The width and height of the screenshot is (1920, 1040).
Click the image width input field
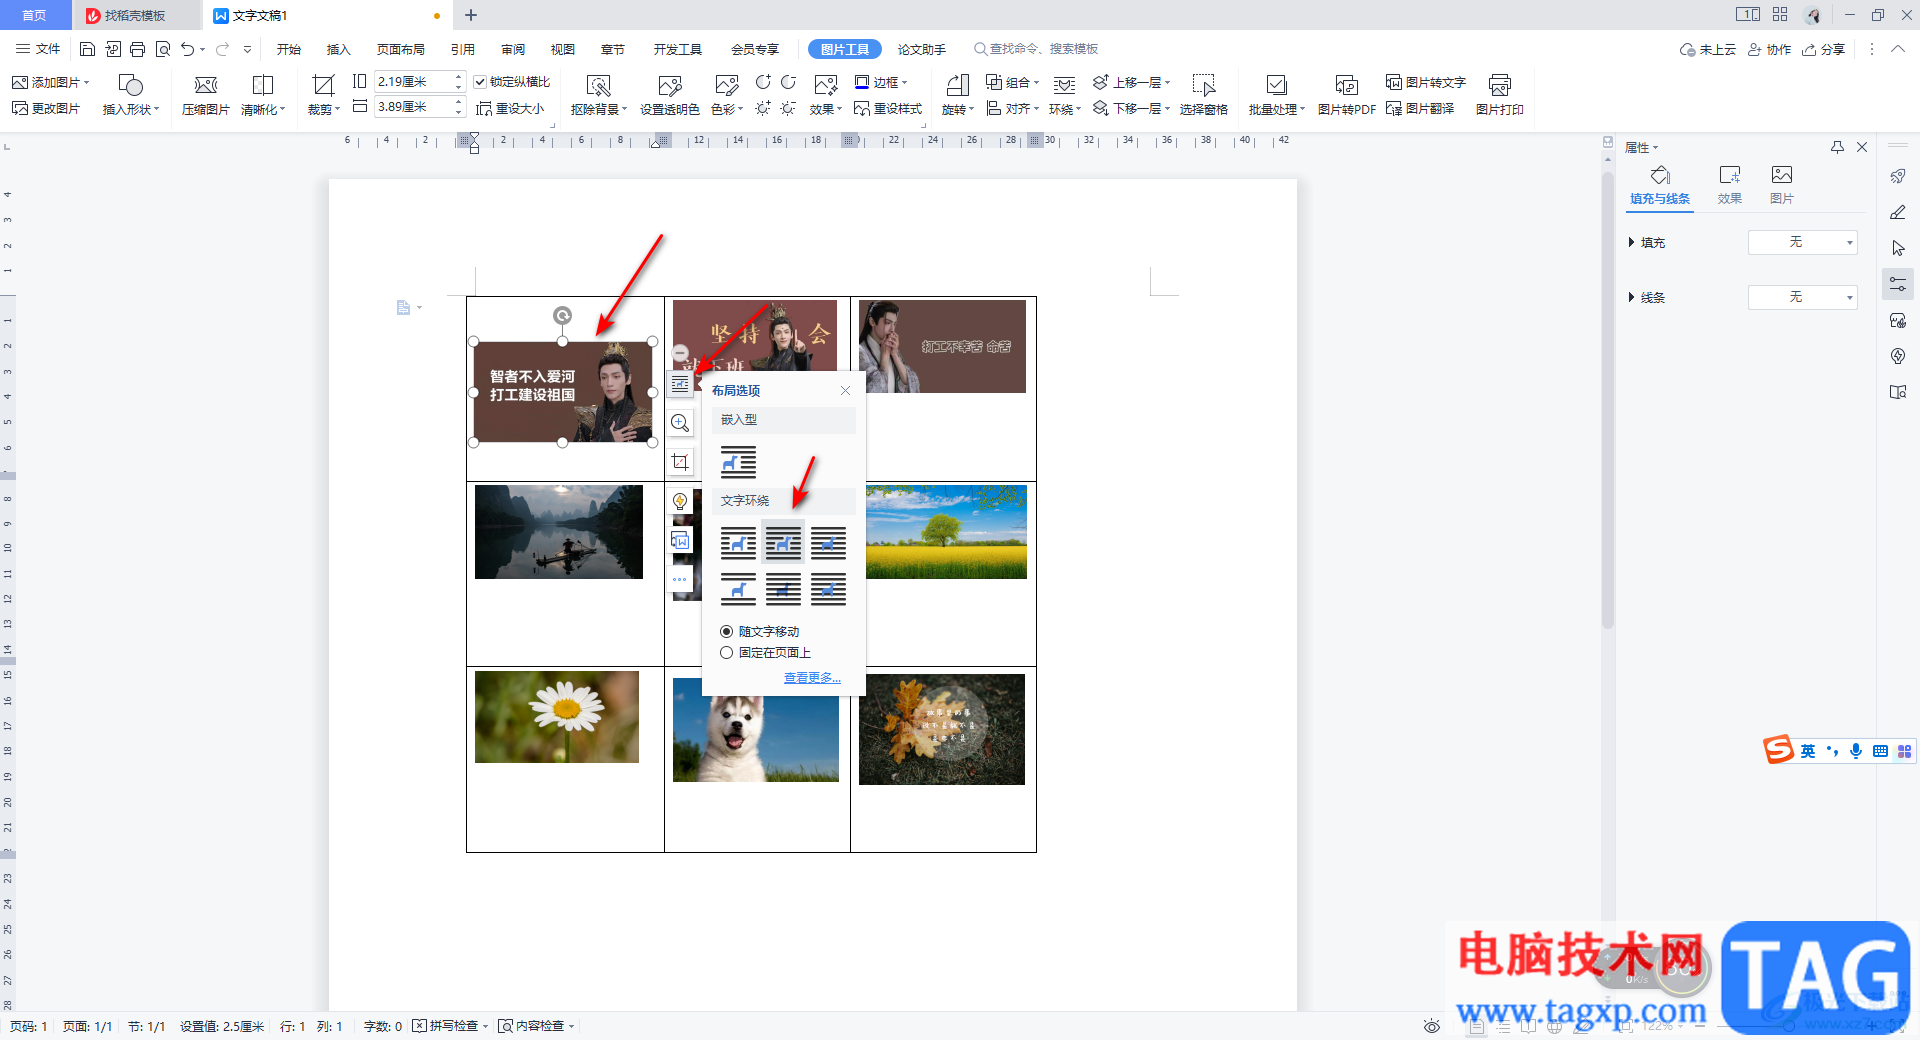pos(414,107)
